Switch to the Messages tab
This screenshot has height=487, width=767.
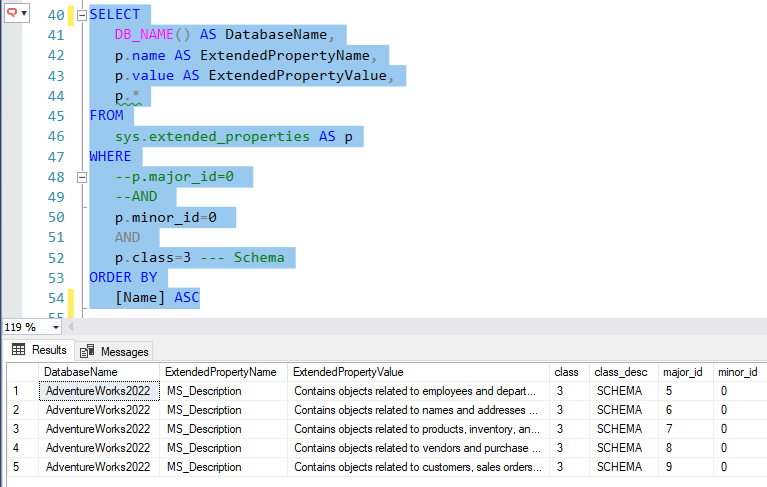(x=114, y=352)
